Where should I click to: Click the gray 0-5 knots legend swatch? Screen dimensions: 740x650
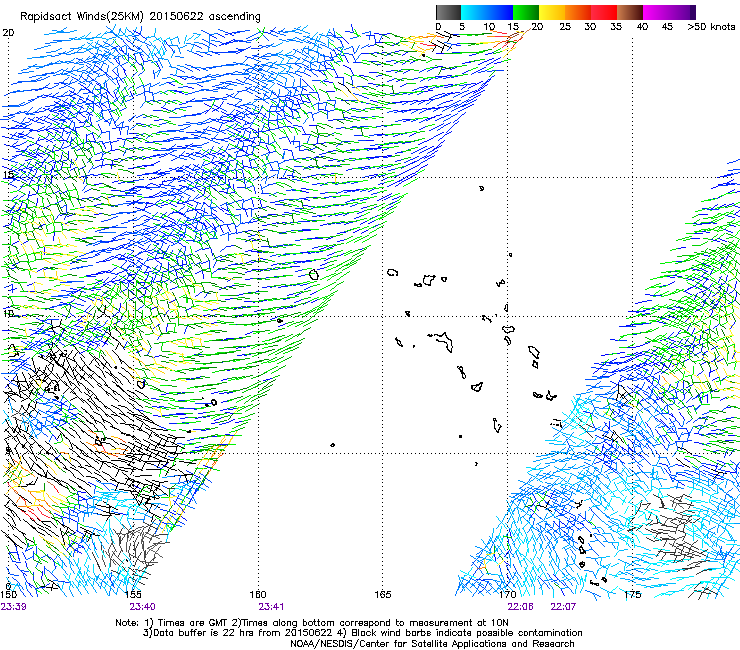point(448,12)
